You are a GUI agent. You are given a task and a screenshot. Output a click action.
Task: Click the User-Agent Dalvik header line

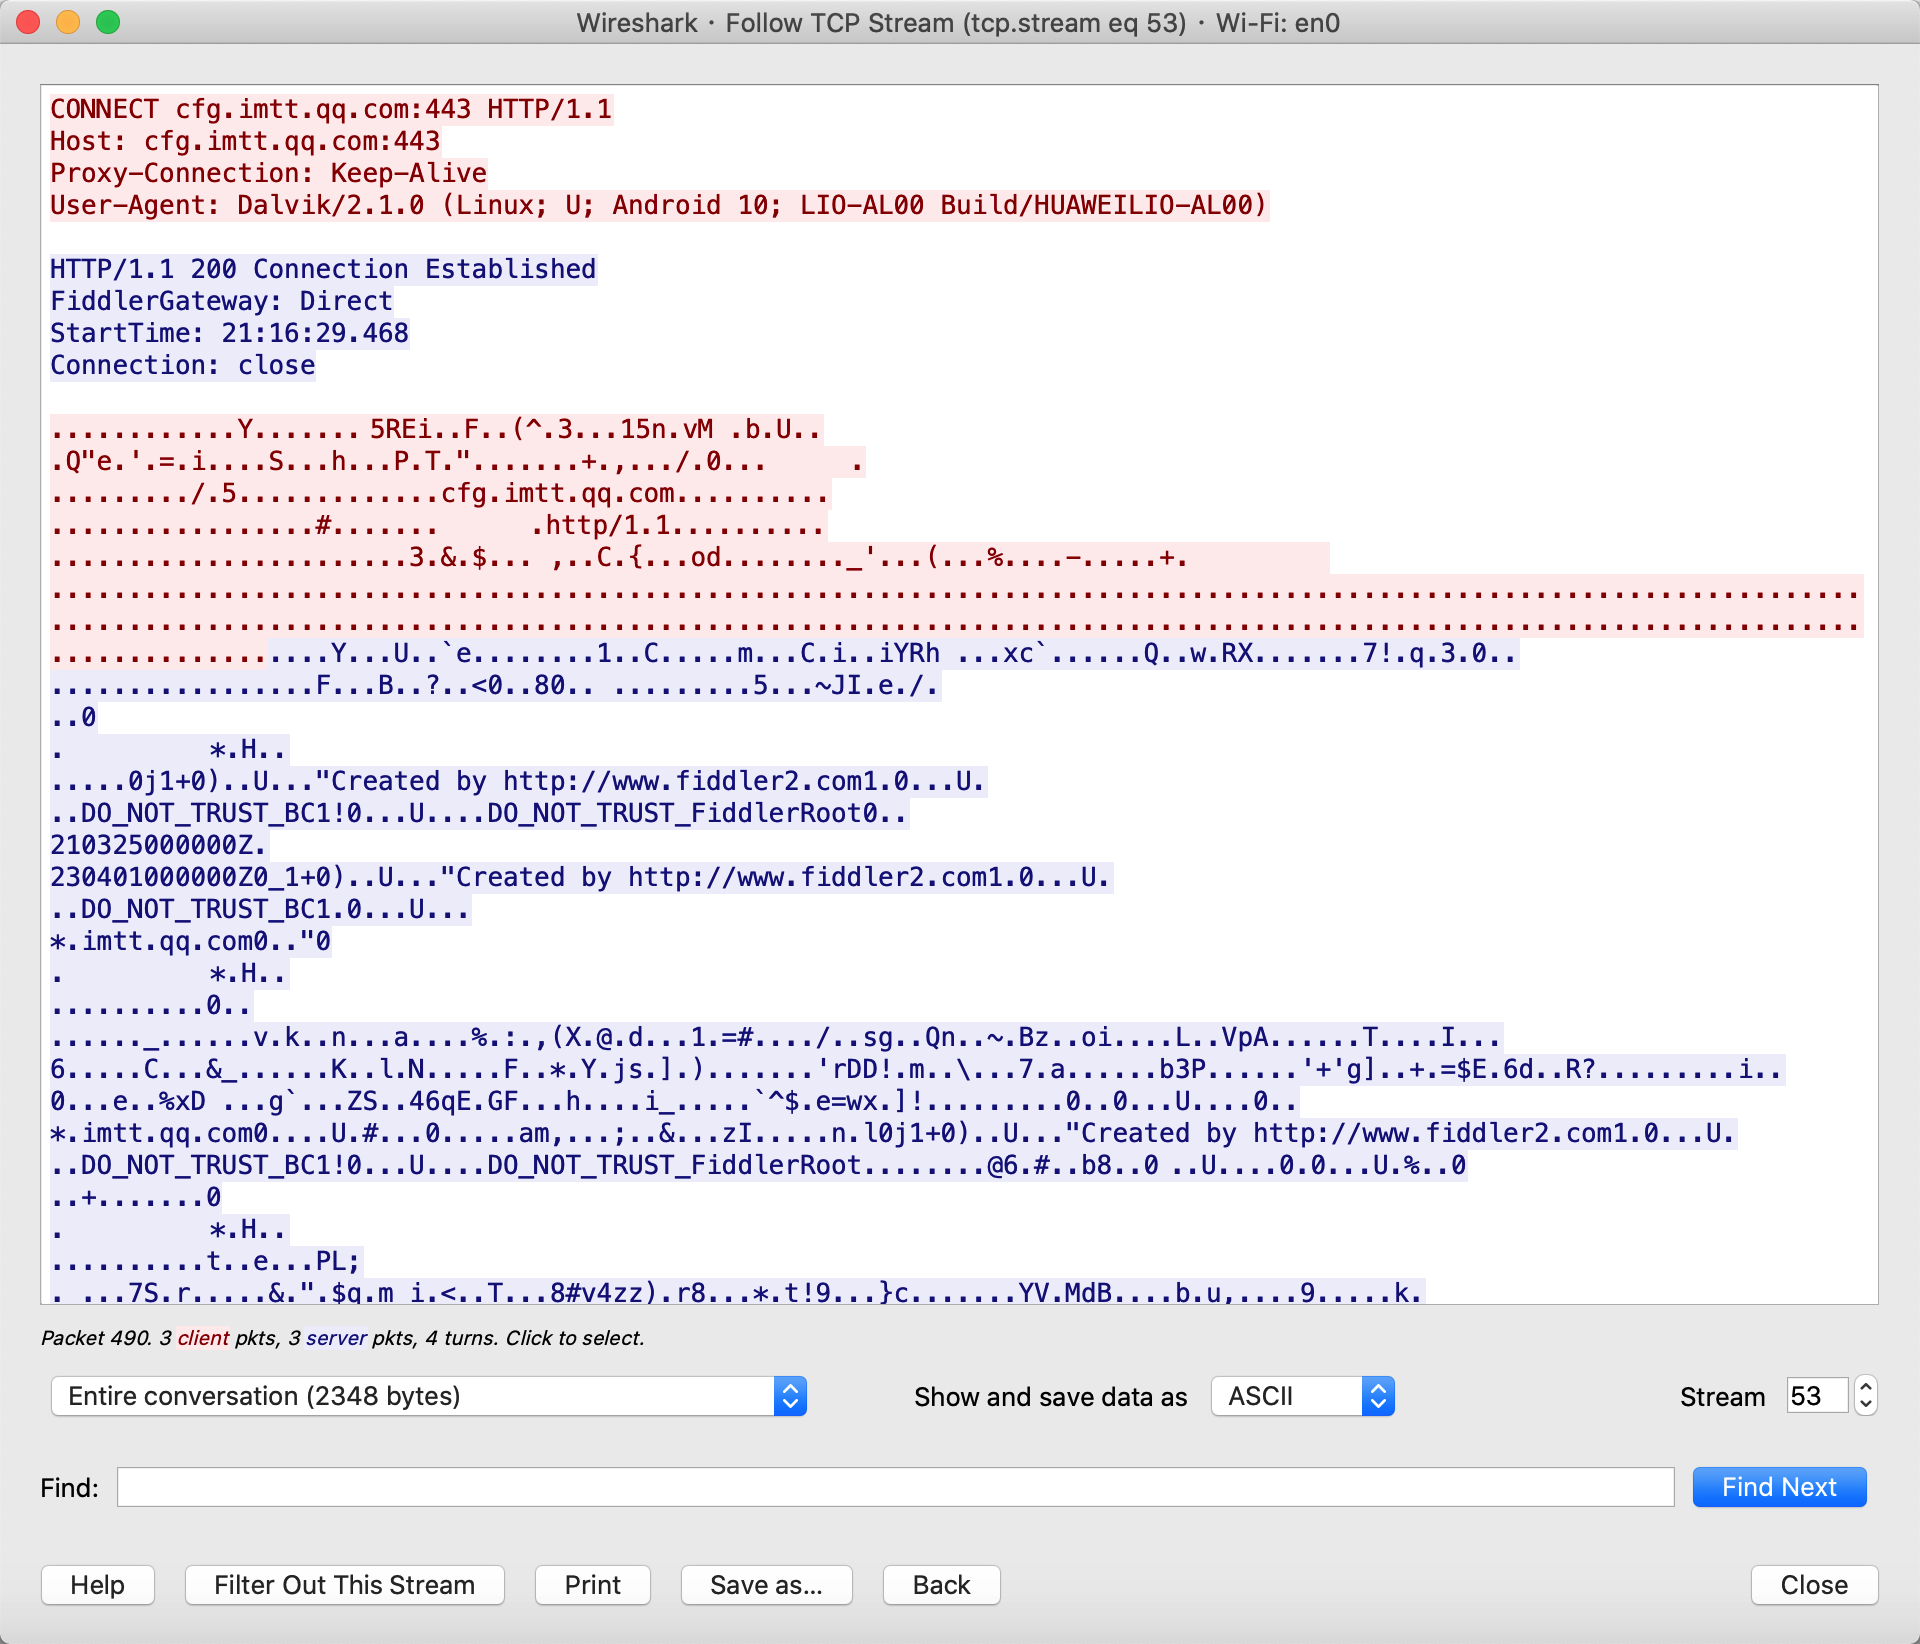(x=658, y=205)
